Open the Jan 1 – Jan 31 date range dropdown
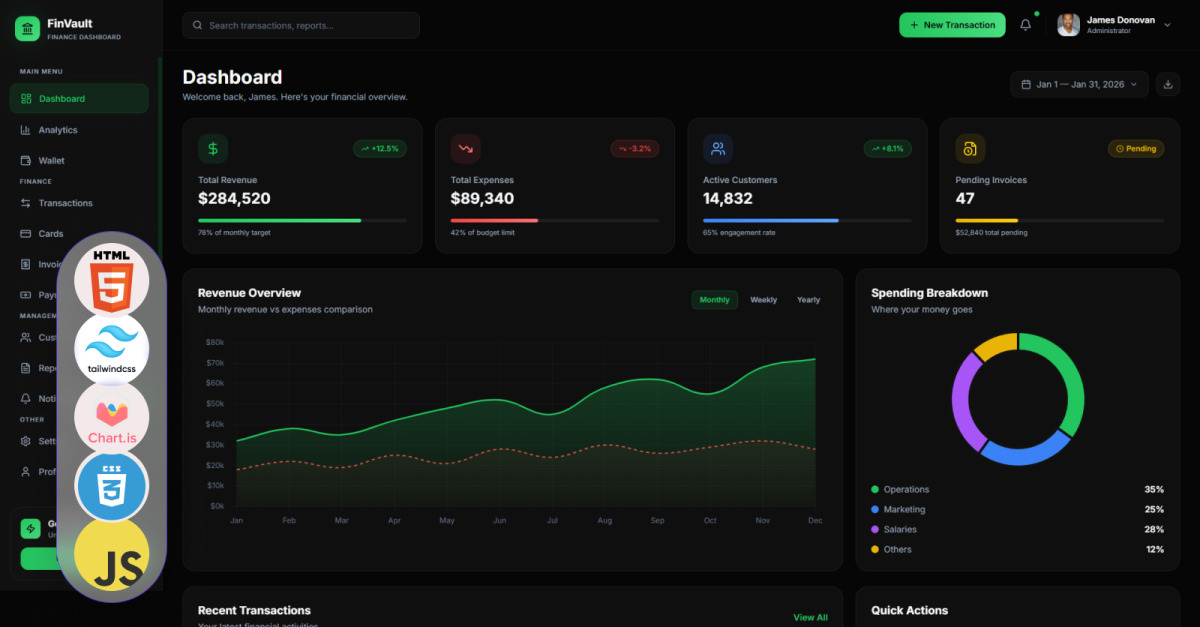This screenshot has height=627, width=1200. 1079,84
